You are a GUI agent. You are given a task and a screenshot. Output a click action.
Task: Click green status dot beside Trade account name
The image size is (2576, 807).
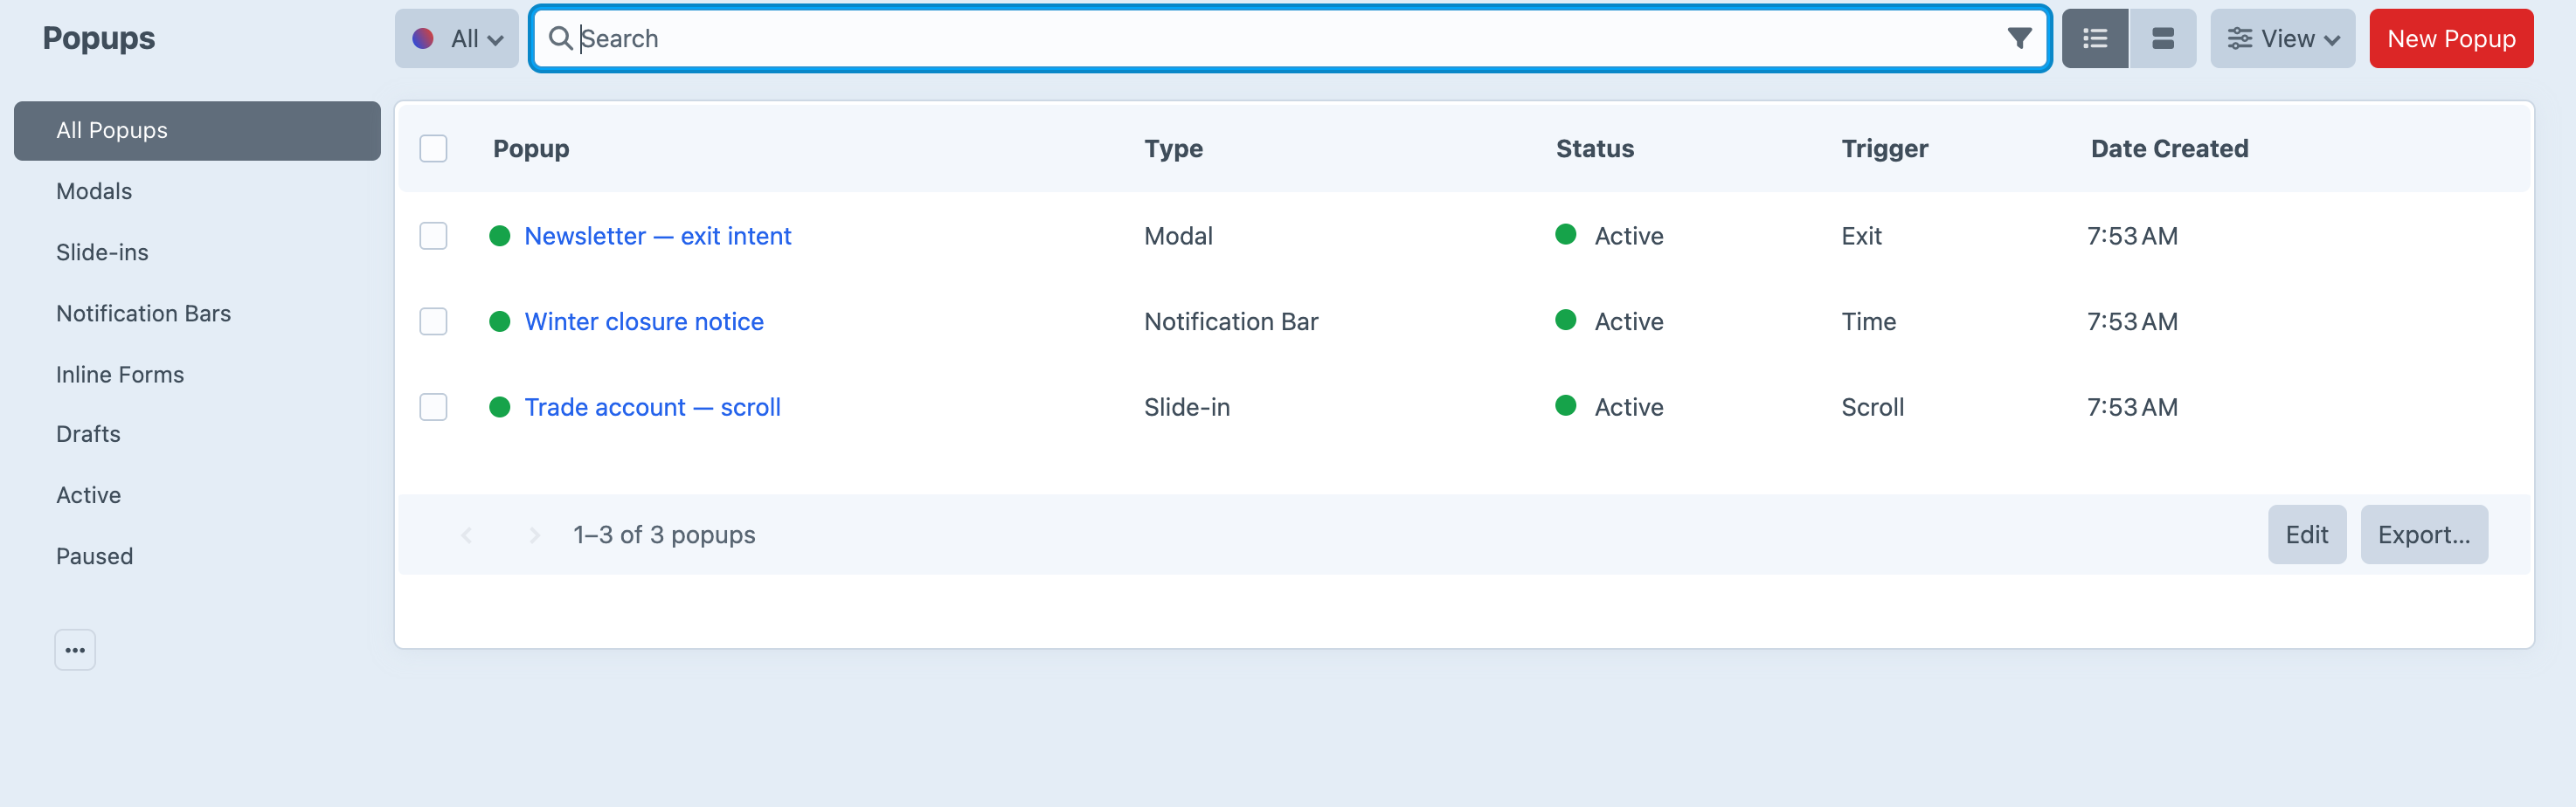pos(500,407)
